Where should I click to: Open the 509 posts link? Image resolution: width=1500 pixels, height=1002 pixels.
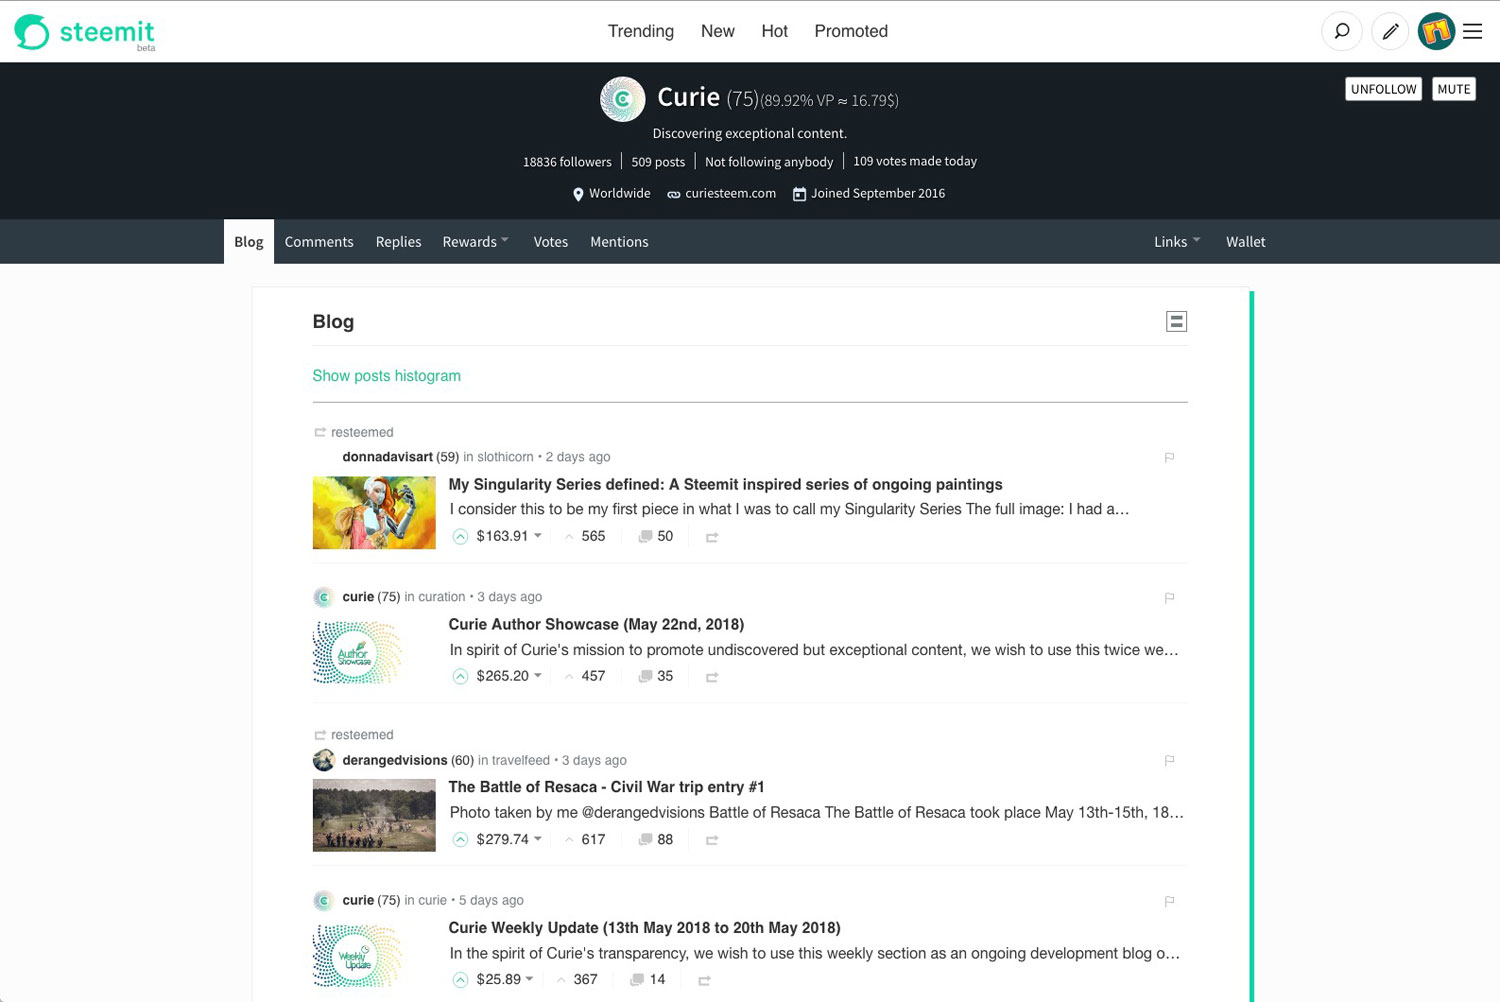point(658,162)
